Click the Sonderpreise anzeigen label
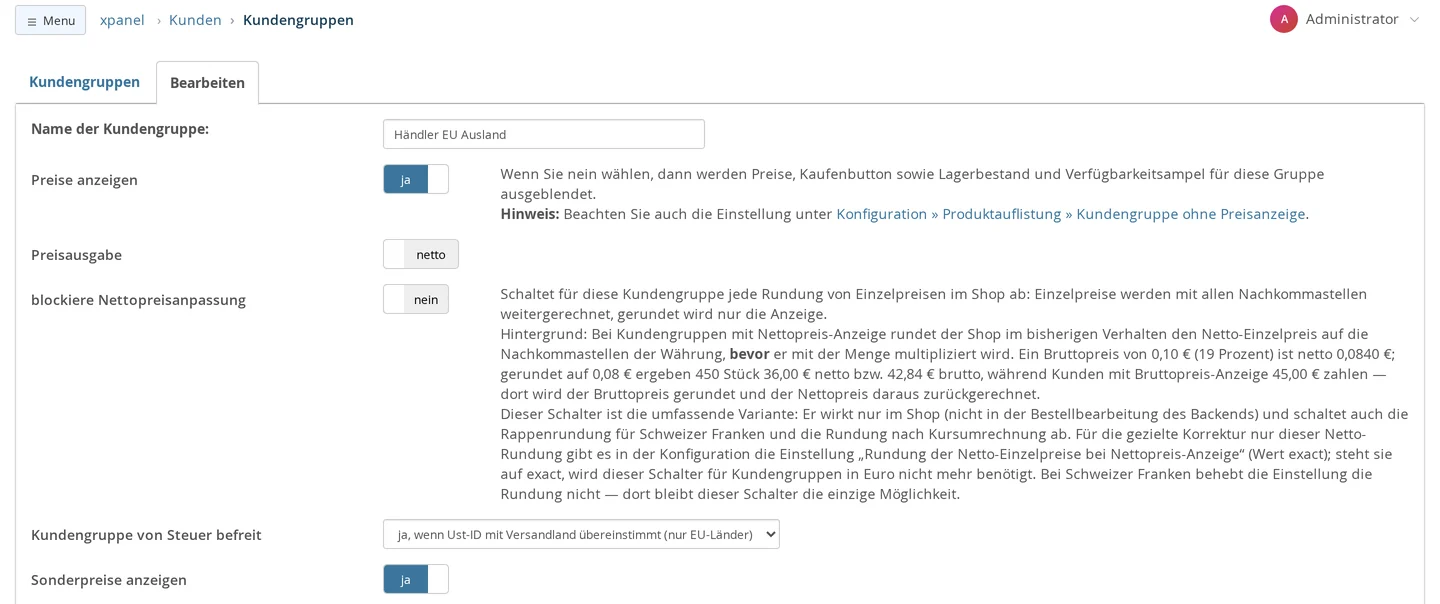This screenshot has height=604, width=1440. point(109,580)
